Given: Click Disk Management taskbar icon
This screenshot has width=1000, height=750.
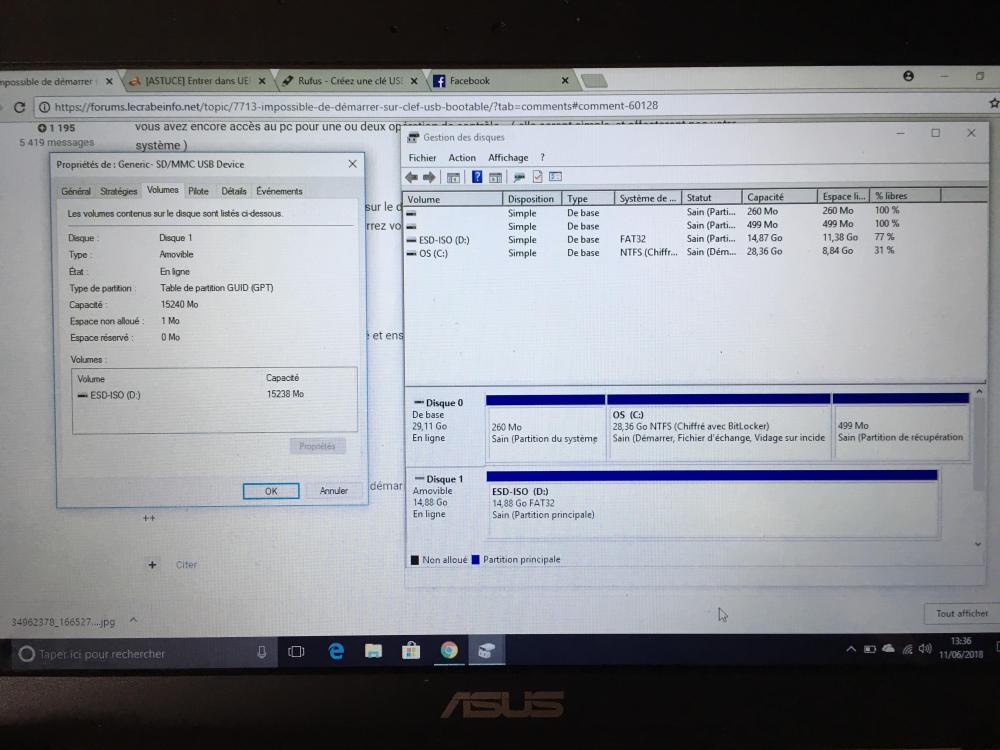Looking at the screenshot, I should (486, 651).
